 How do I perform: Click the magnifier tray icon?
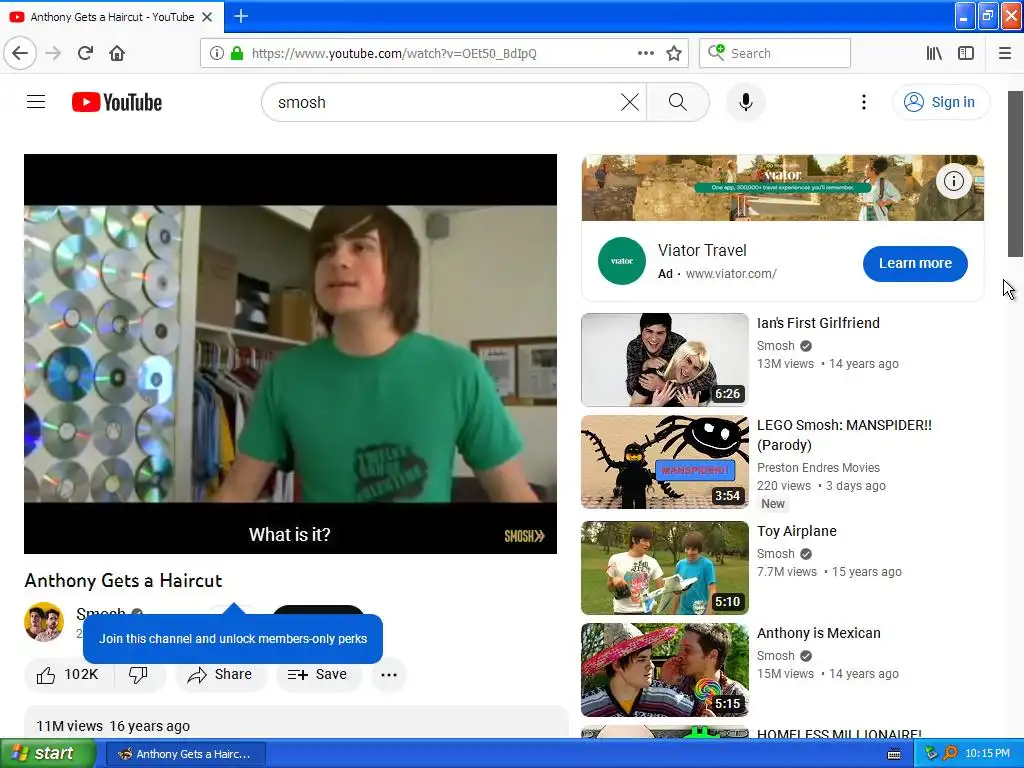tap(950, 754)
